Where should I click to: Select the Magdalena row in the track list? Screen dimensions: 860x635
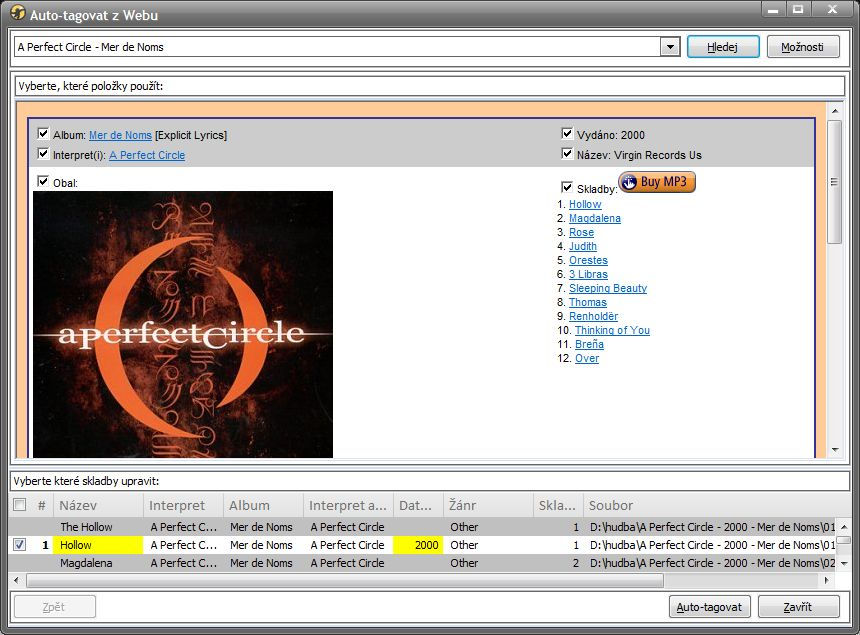coord(422,563)
